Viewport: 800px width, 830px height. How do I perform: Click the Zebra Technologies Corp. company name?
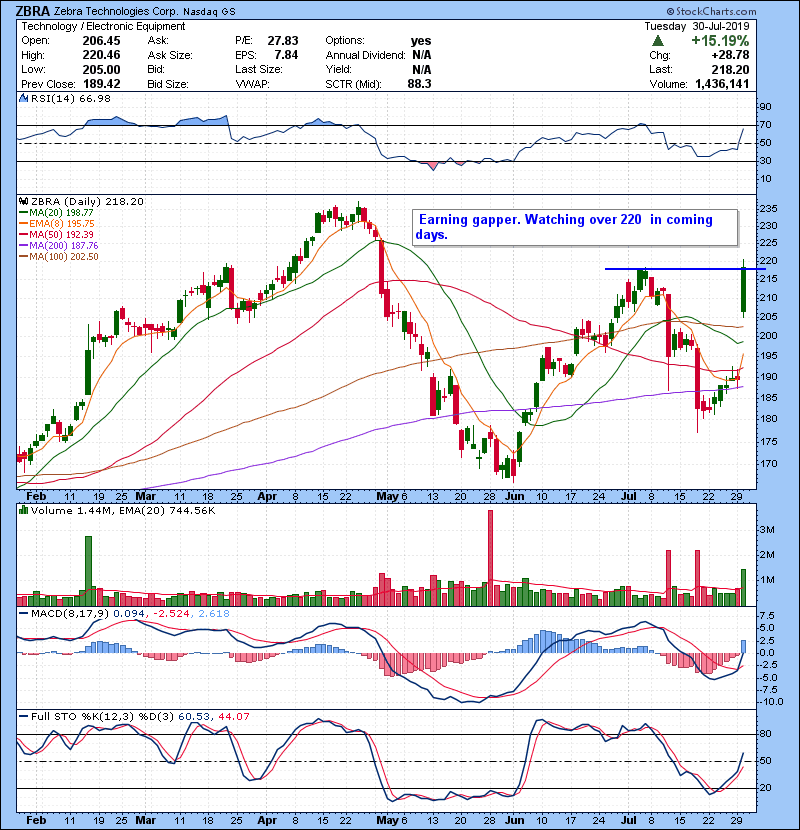(116, 11)
